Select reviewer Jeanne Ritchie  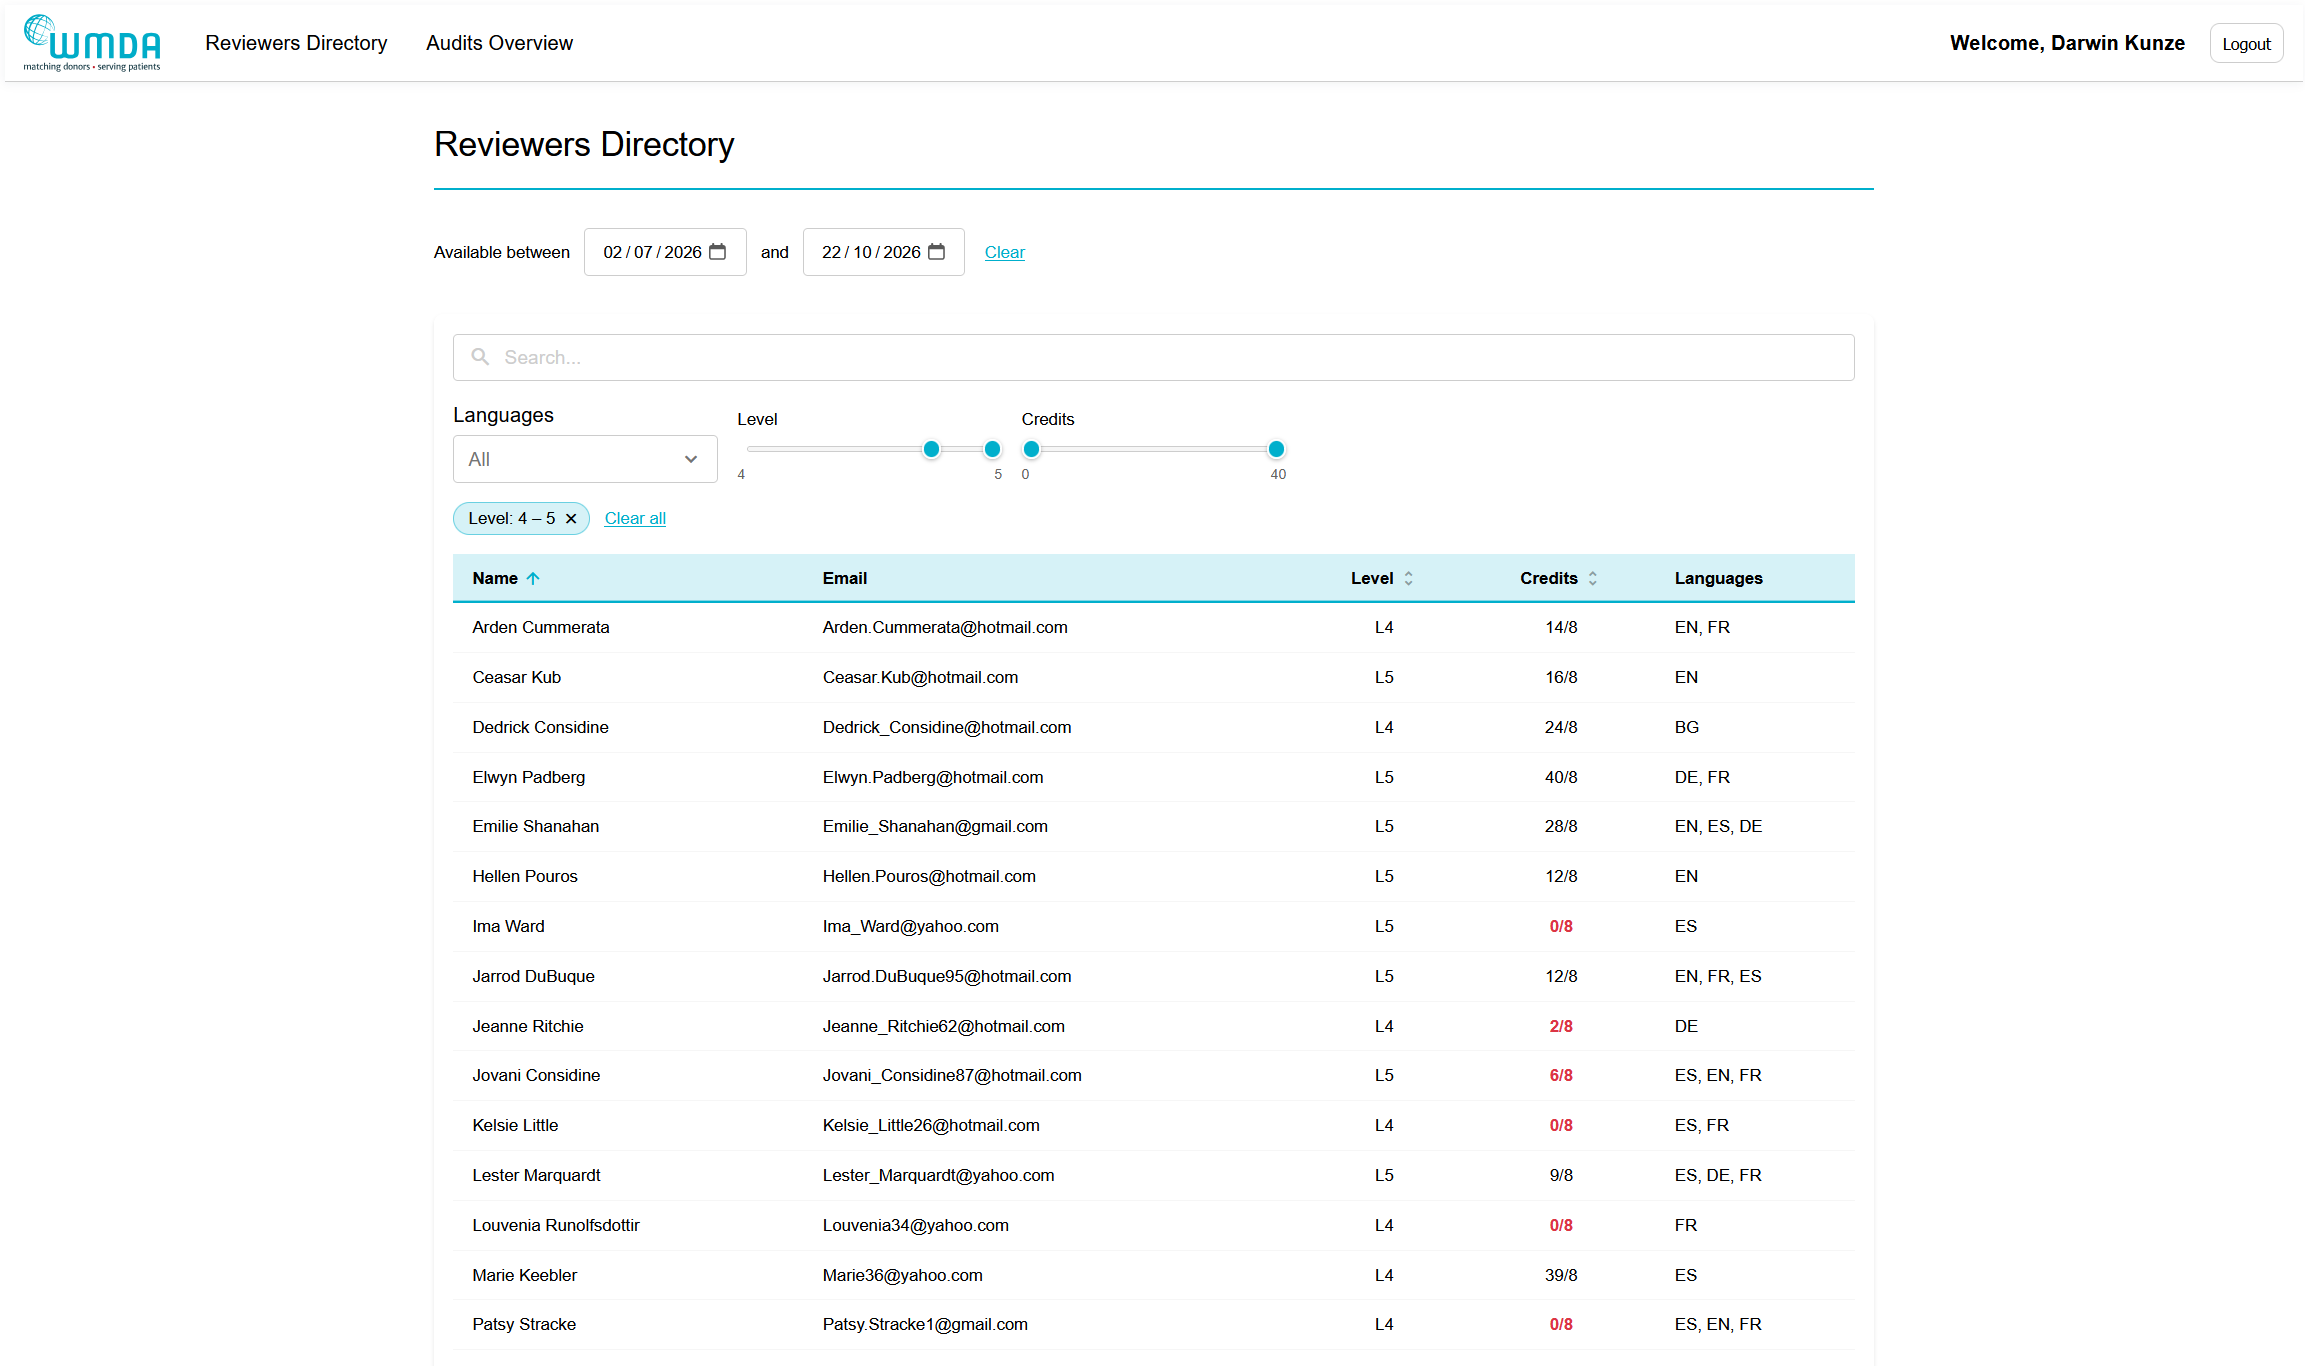tap(528, 1026)
